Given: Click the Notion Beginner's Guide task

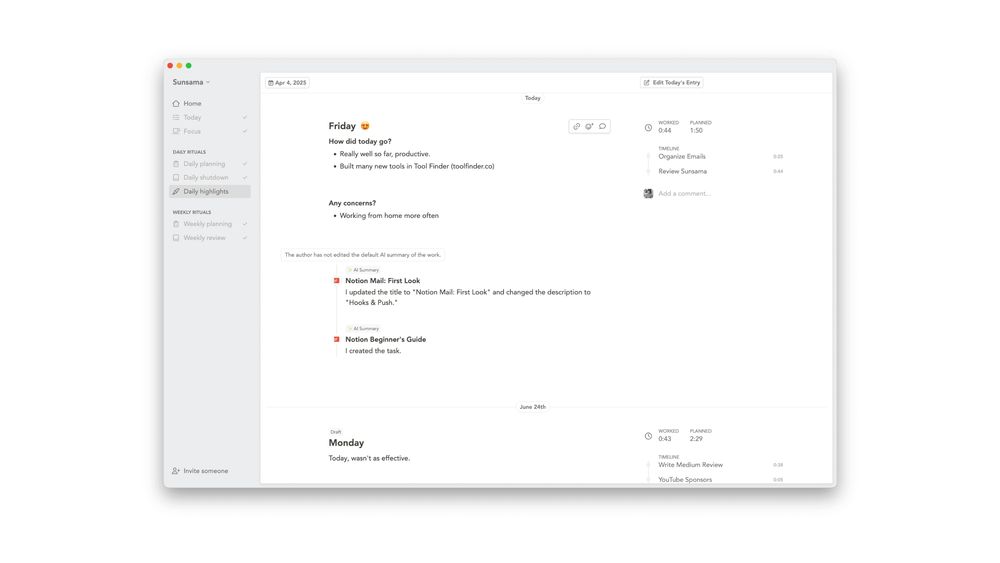Looking at the screenshot, I should pyautogui.click(x=386, y=339).
